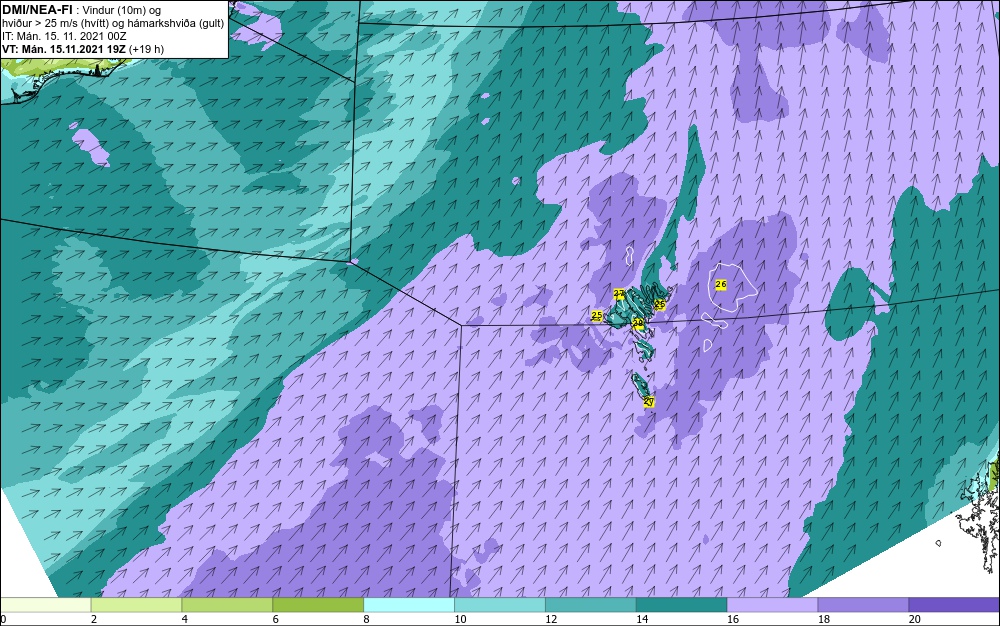The width and height of the screenshot is (1000, 626).
Task: Click the teal 12–14 m/s legend swatch
Action: coord(591,605)
